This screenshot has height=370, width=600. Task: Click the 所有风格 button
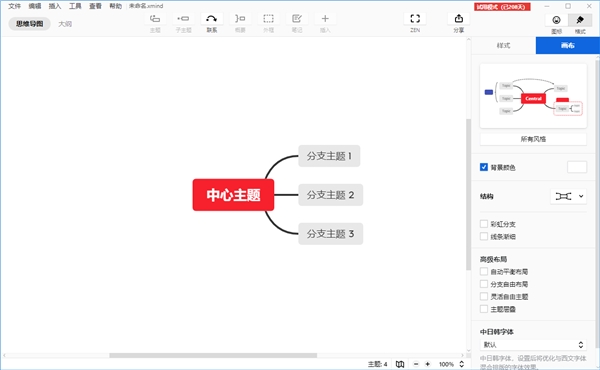click(x=533, y=139)
